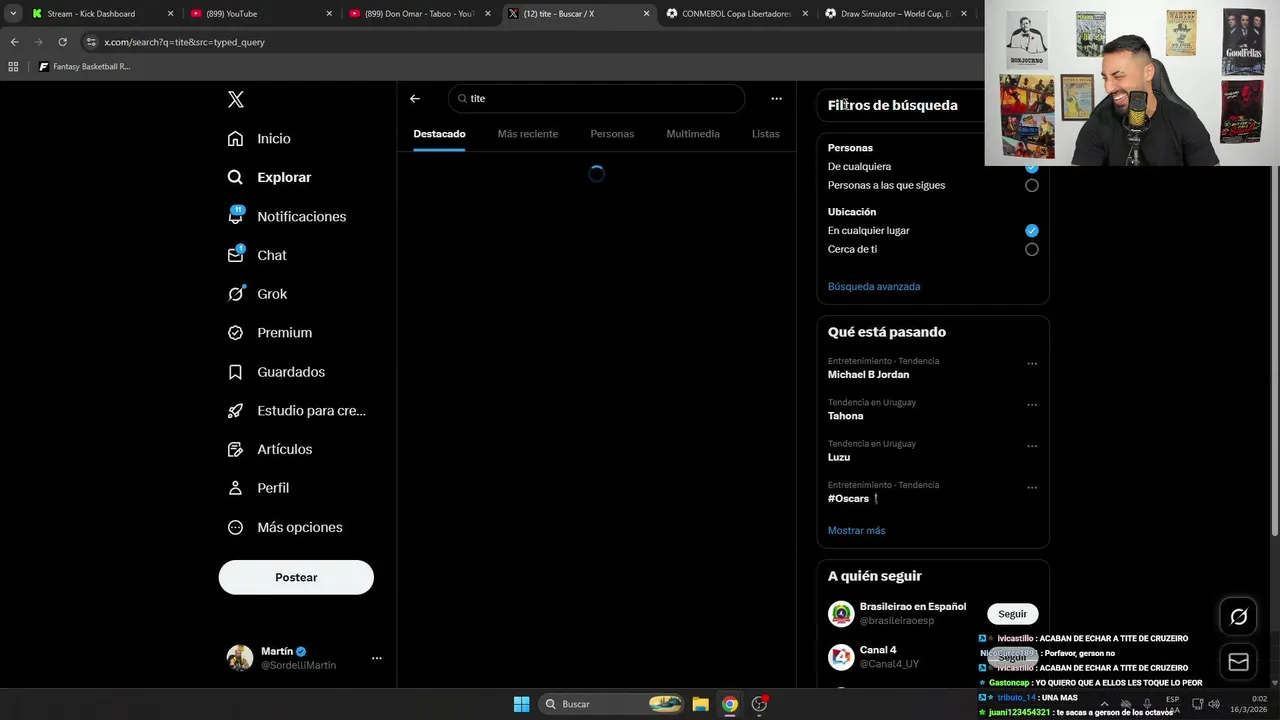Open Guardados bookmark icon

click(235, 372)
